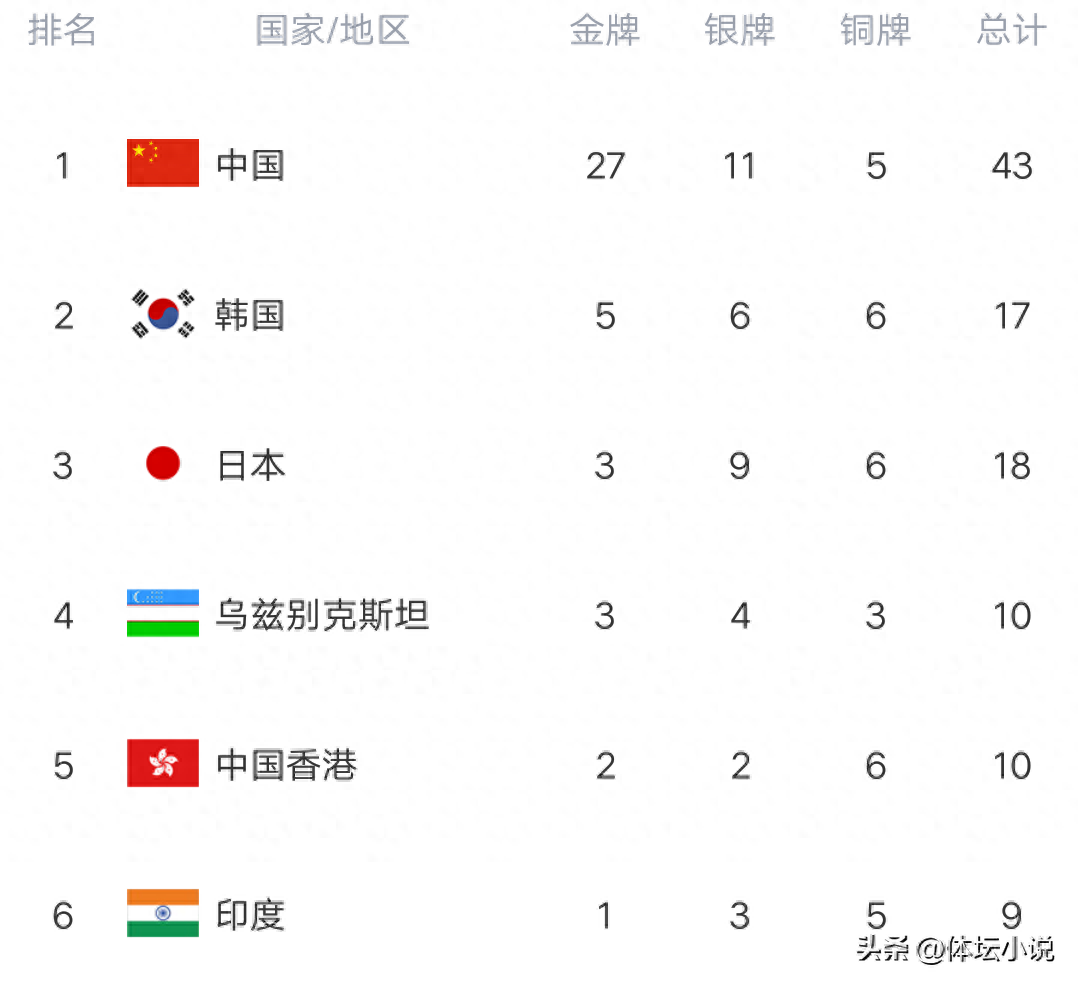1079x987 pixels.
Task: Click the Japan flag icon
Action: click(x=163, y=463)
